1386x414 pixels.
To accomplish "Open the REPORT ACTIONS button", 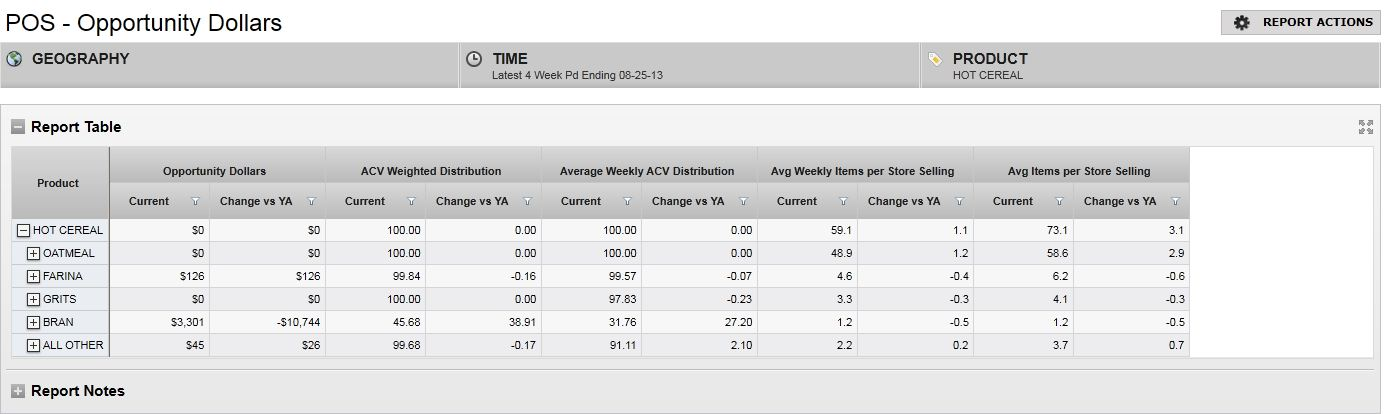I will 1300,23.
